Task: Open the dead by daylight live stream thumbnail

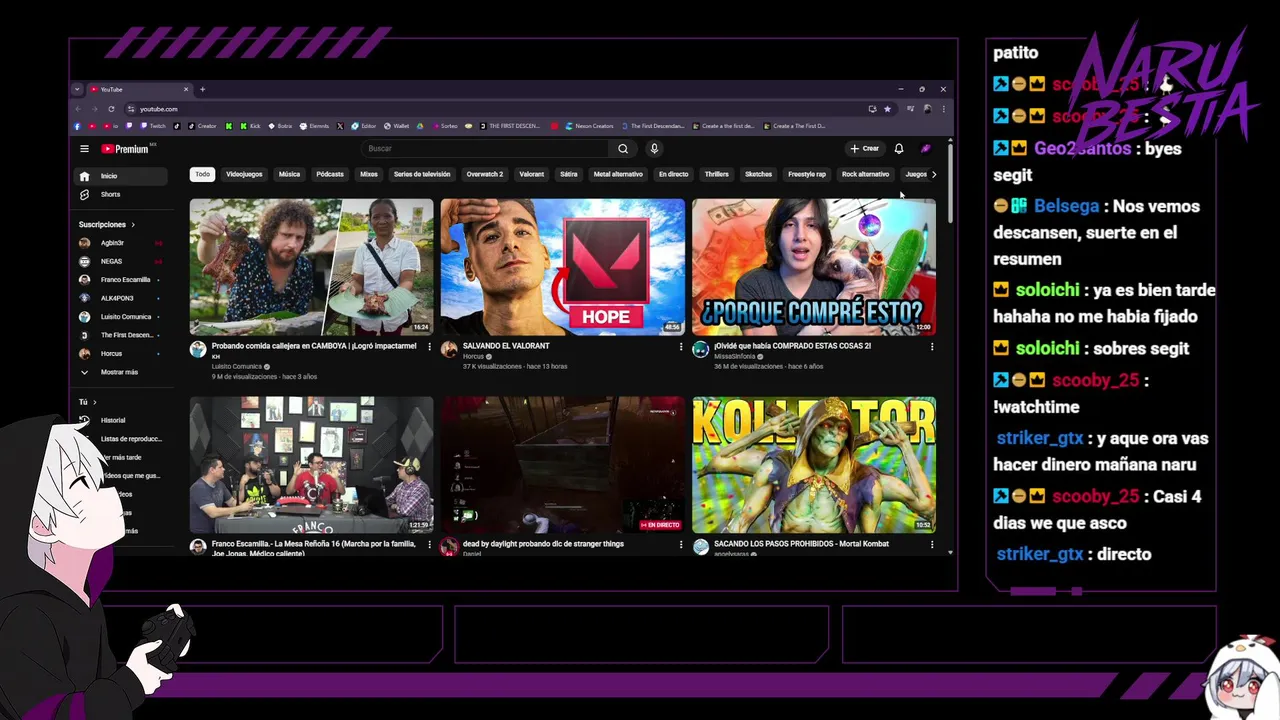Action: click(x=563, y=465)
